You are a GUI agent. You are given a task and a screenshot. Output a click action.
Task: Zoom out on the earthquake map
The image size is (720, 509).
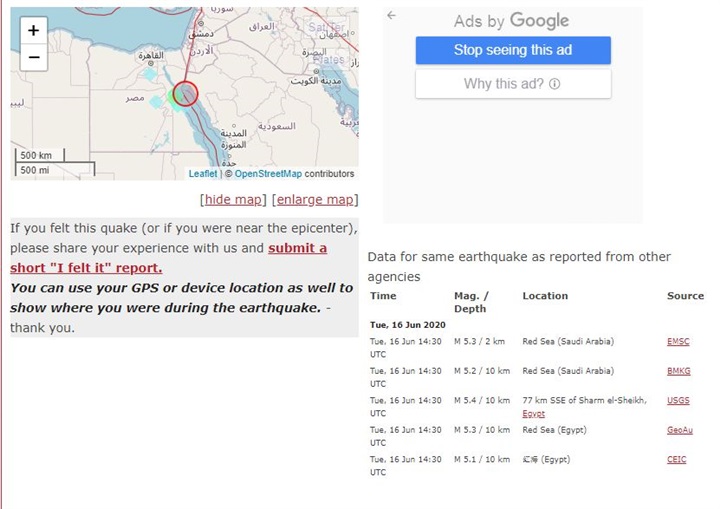click(x=33, y=58)
